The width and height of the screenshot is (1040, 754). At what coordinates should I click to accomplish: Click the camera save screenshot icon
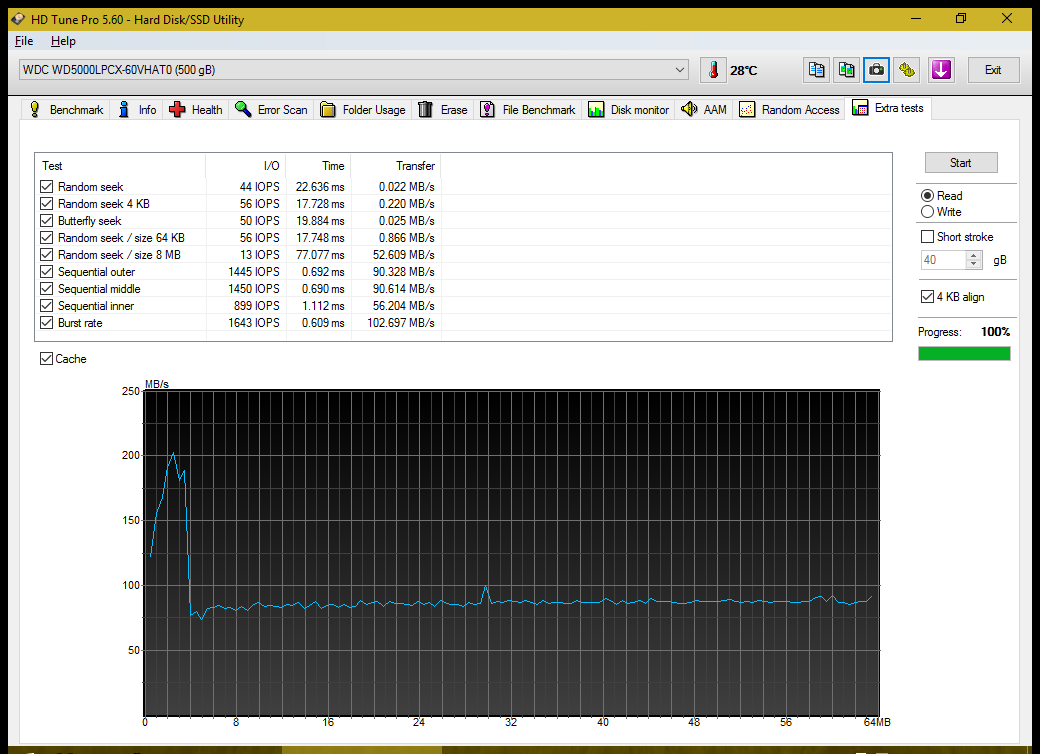(x=876, y=70)
